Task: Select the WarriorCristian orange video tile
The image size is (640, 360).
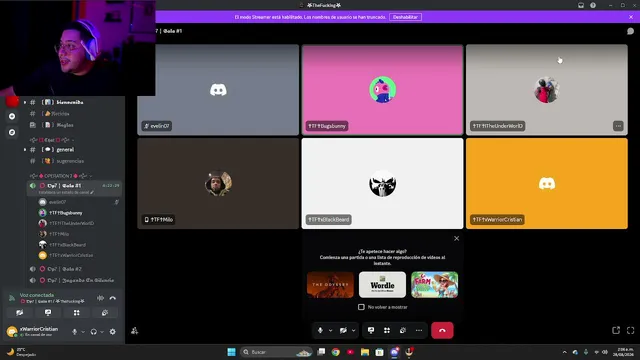Action: point(547,183)
